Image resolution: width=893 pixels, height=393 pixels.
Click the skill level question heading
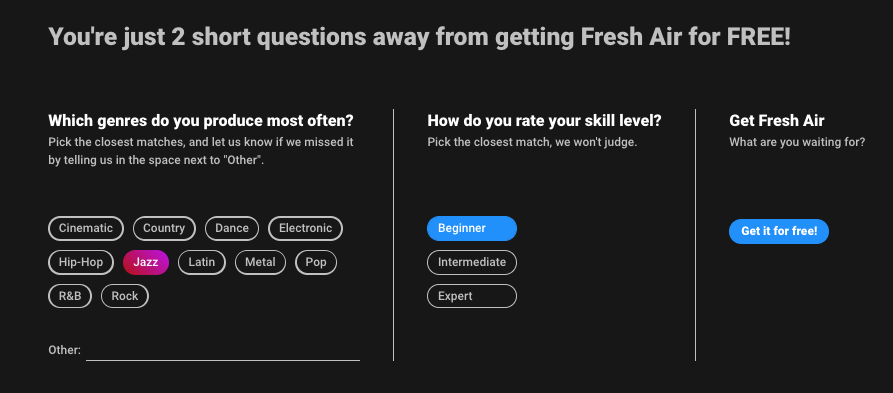544,121
